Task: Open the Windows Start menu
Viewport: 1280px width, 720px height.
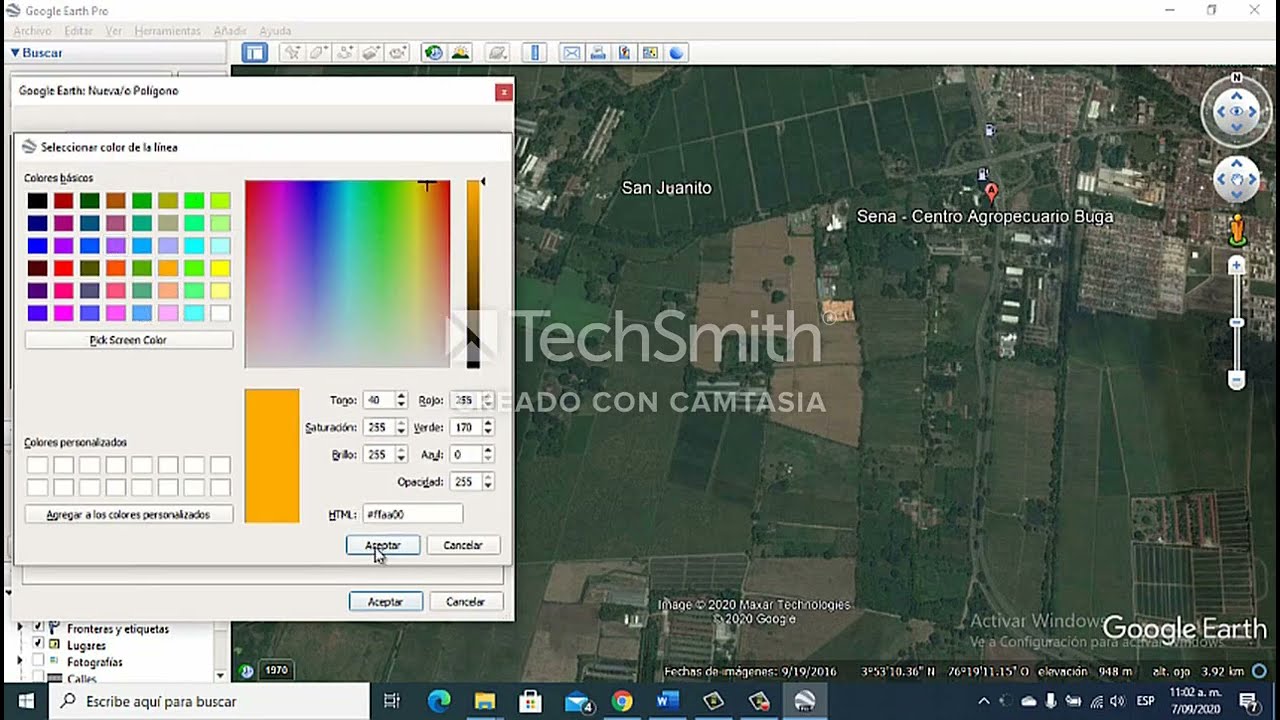Action: coord(25,701)
